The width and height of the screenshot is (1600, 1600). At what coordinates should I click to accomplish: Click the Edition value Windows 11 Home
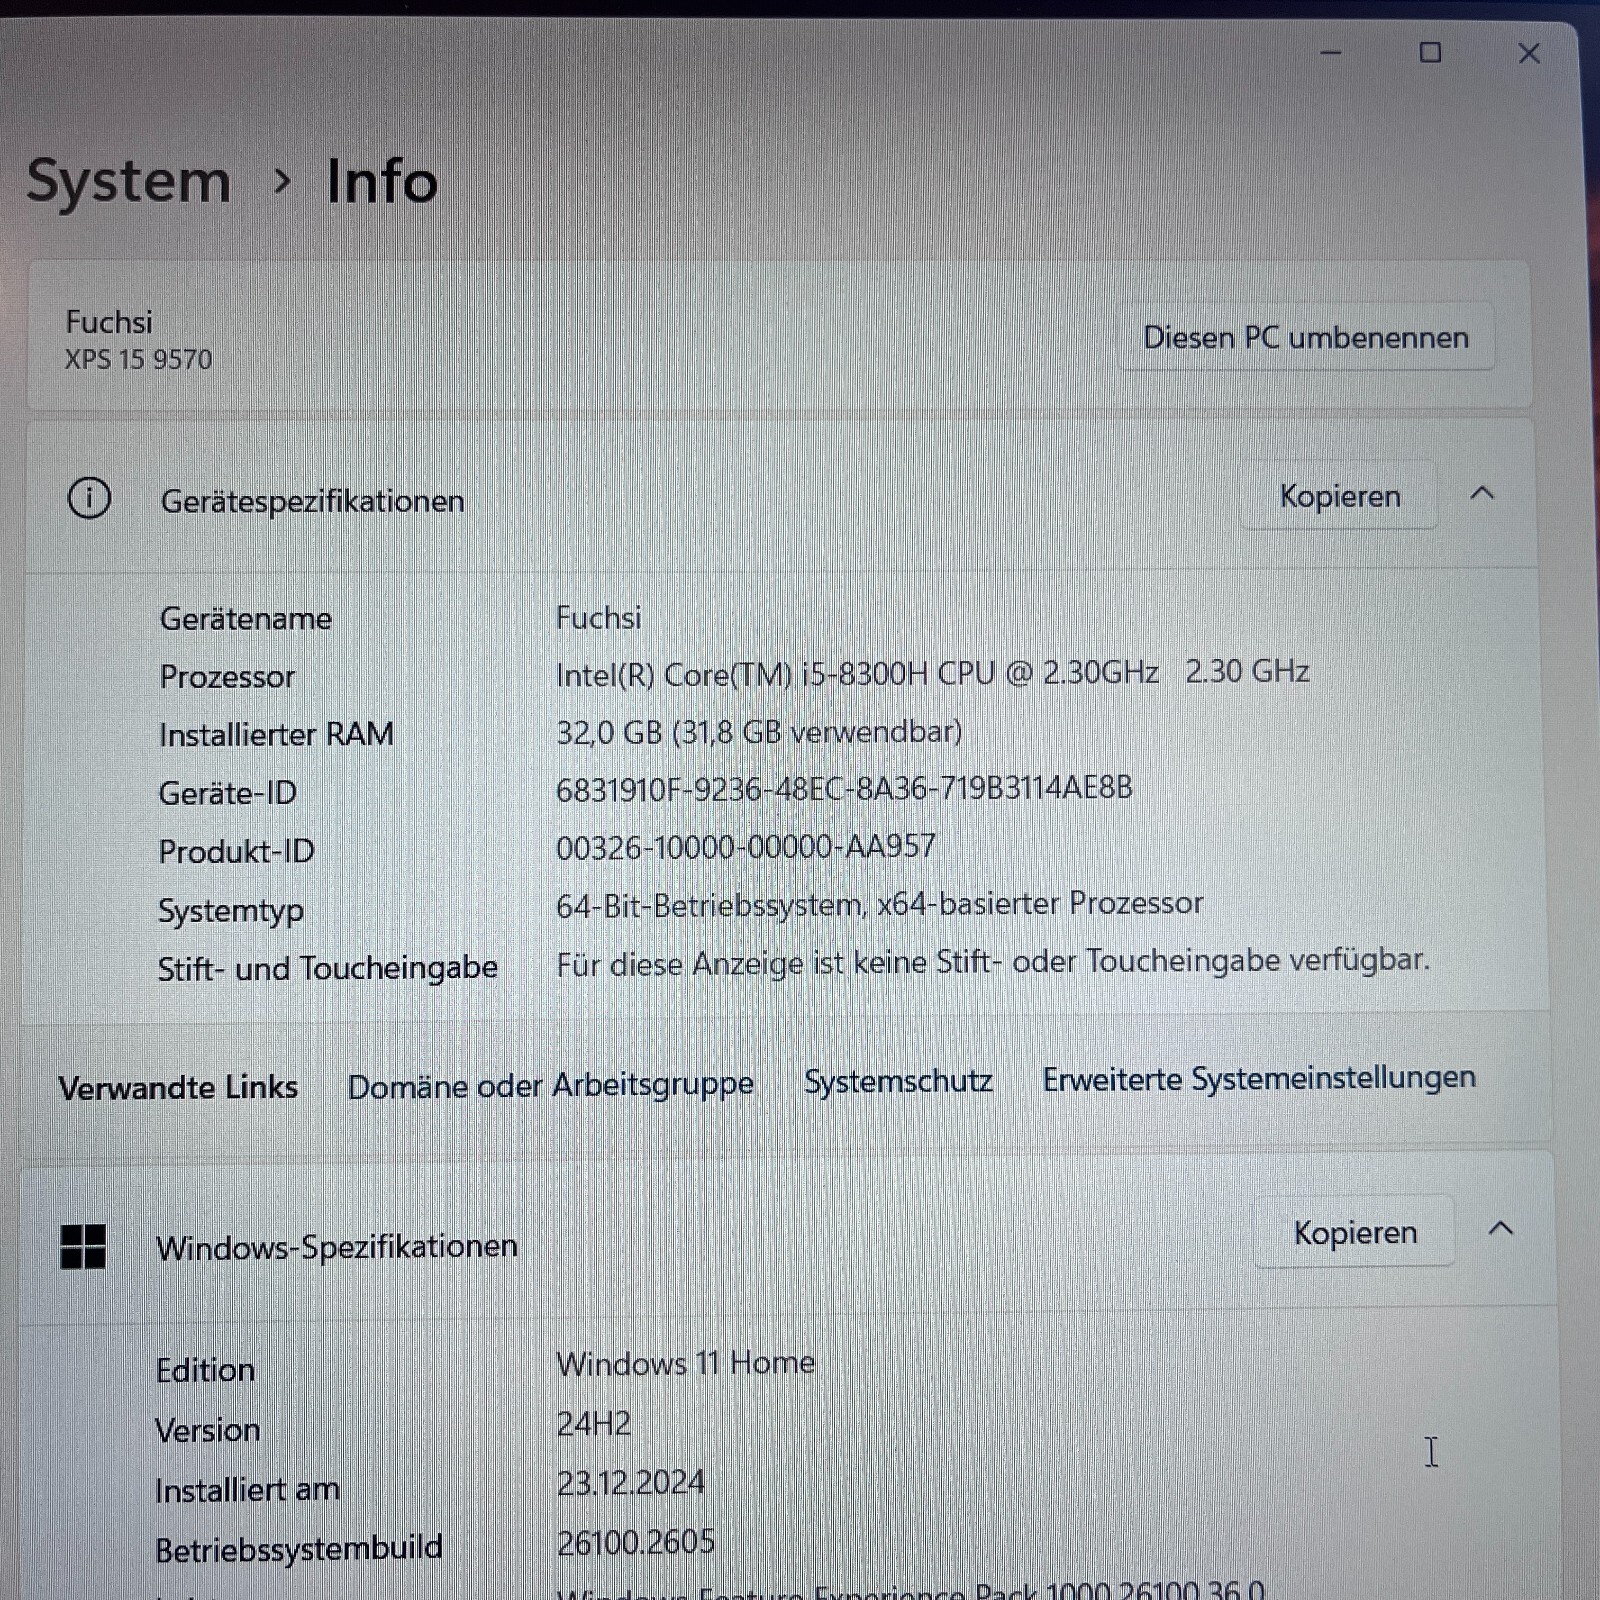pos(685,1364)
